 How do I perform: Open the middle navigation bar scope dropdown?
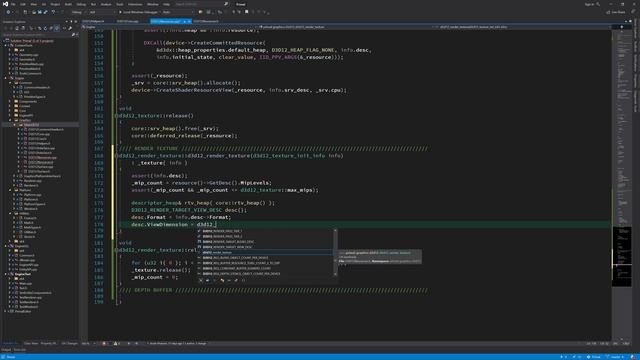(x=345, y=27)
